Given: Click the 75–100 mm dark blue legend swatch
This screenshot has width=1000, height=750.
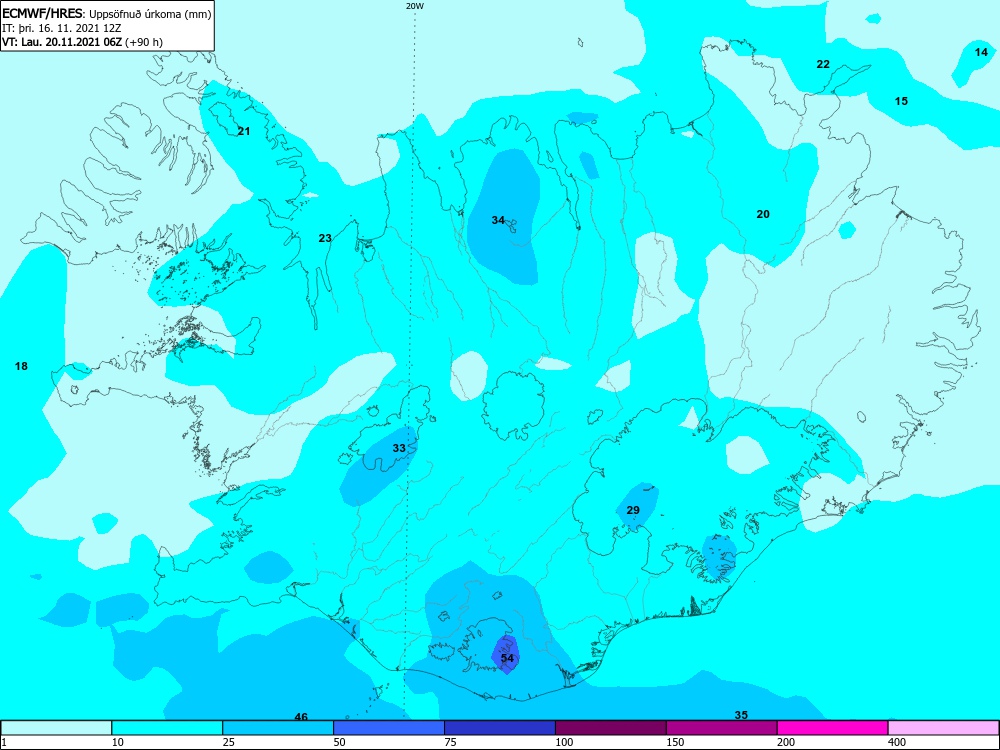Looking at the screenshot, I should pyautogui.click(x=500, y=728).
